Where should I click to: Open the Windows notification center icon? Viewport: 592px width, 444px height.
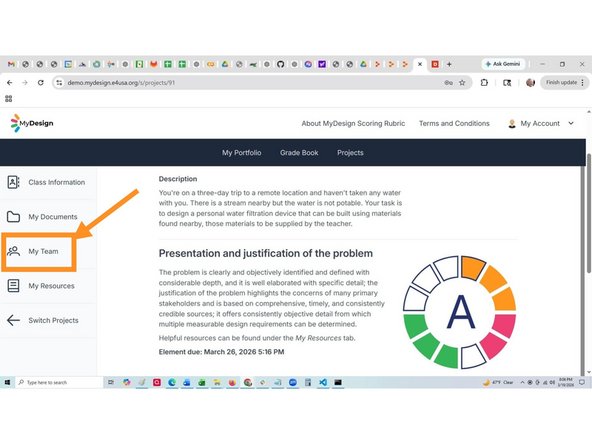coord(582,382)
